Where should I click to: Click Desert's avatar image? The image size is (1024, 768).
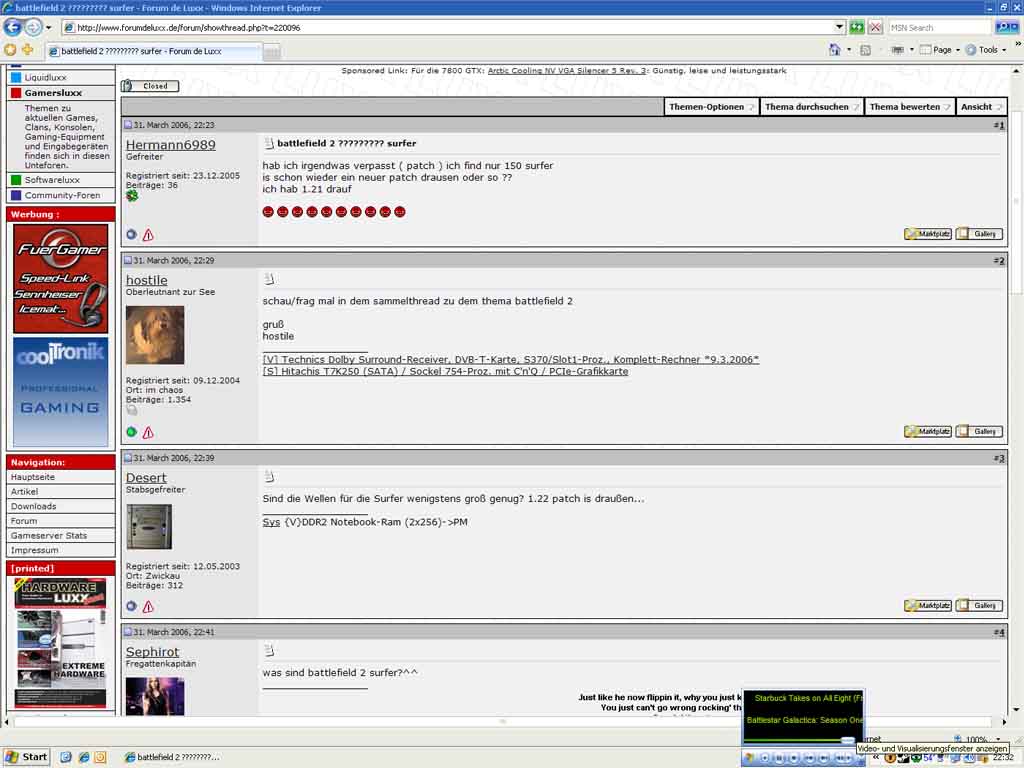(x=149, y=526)
